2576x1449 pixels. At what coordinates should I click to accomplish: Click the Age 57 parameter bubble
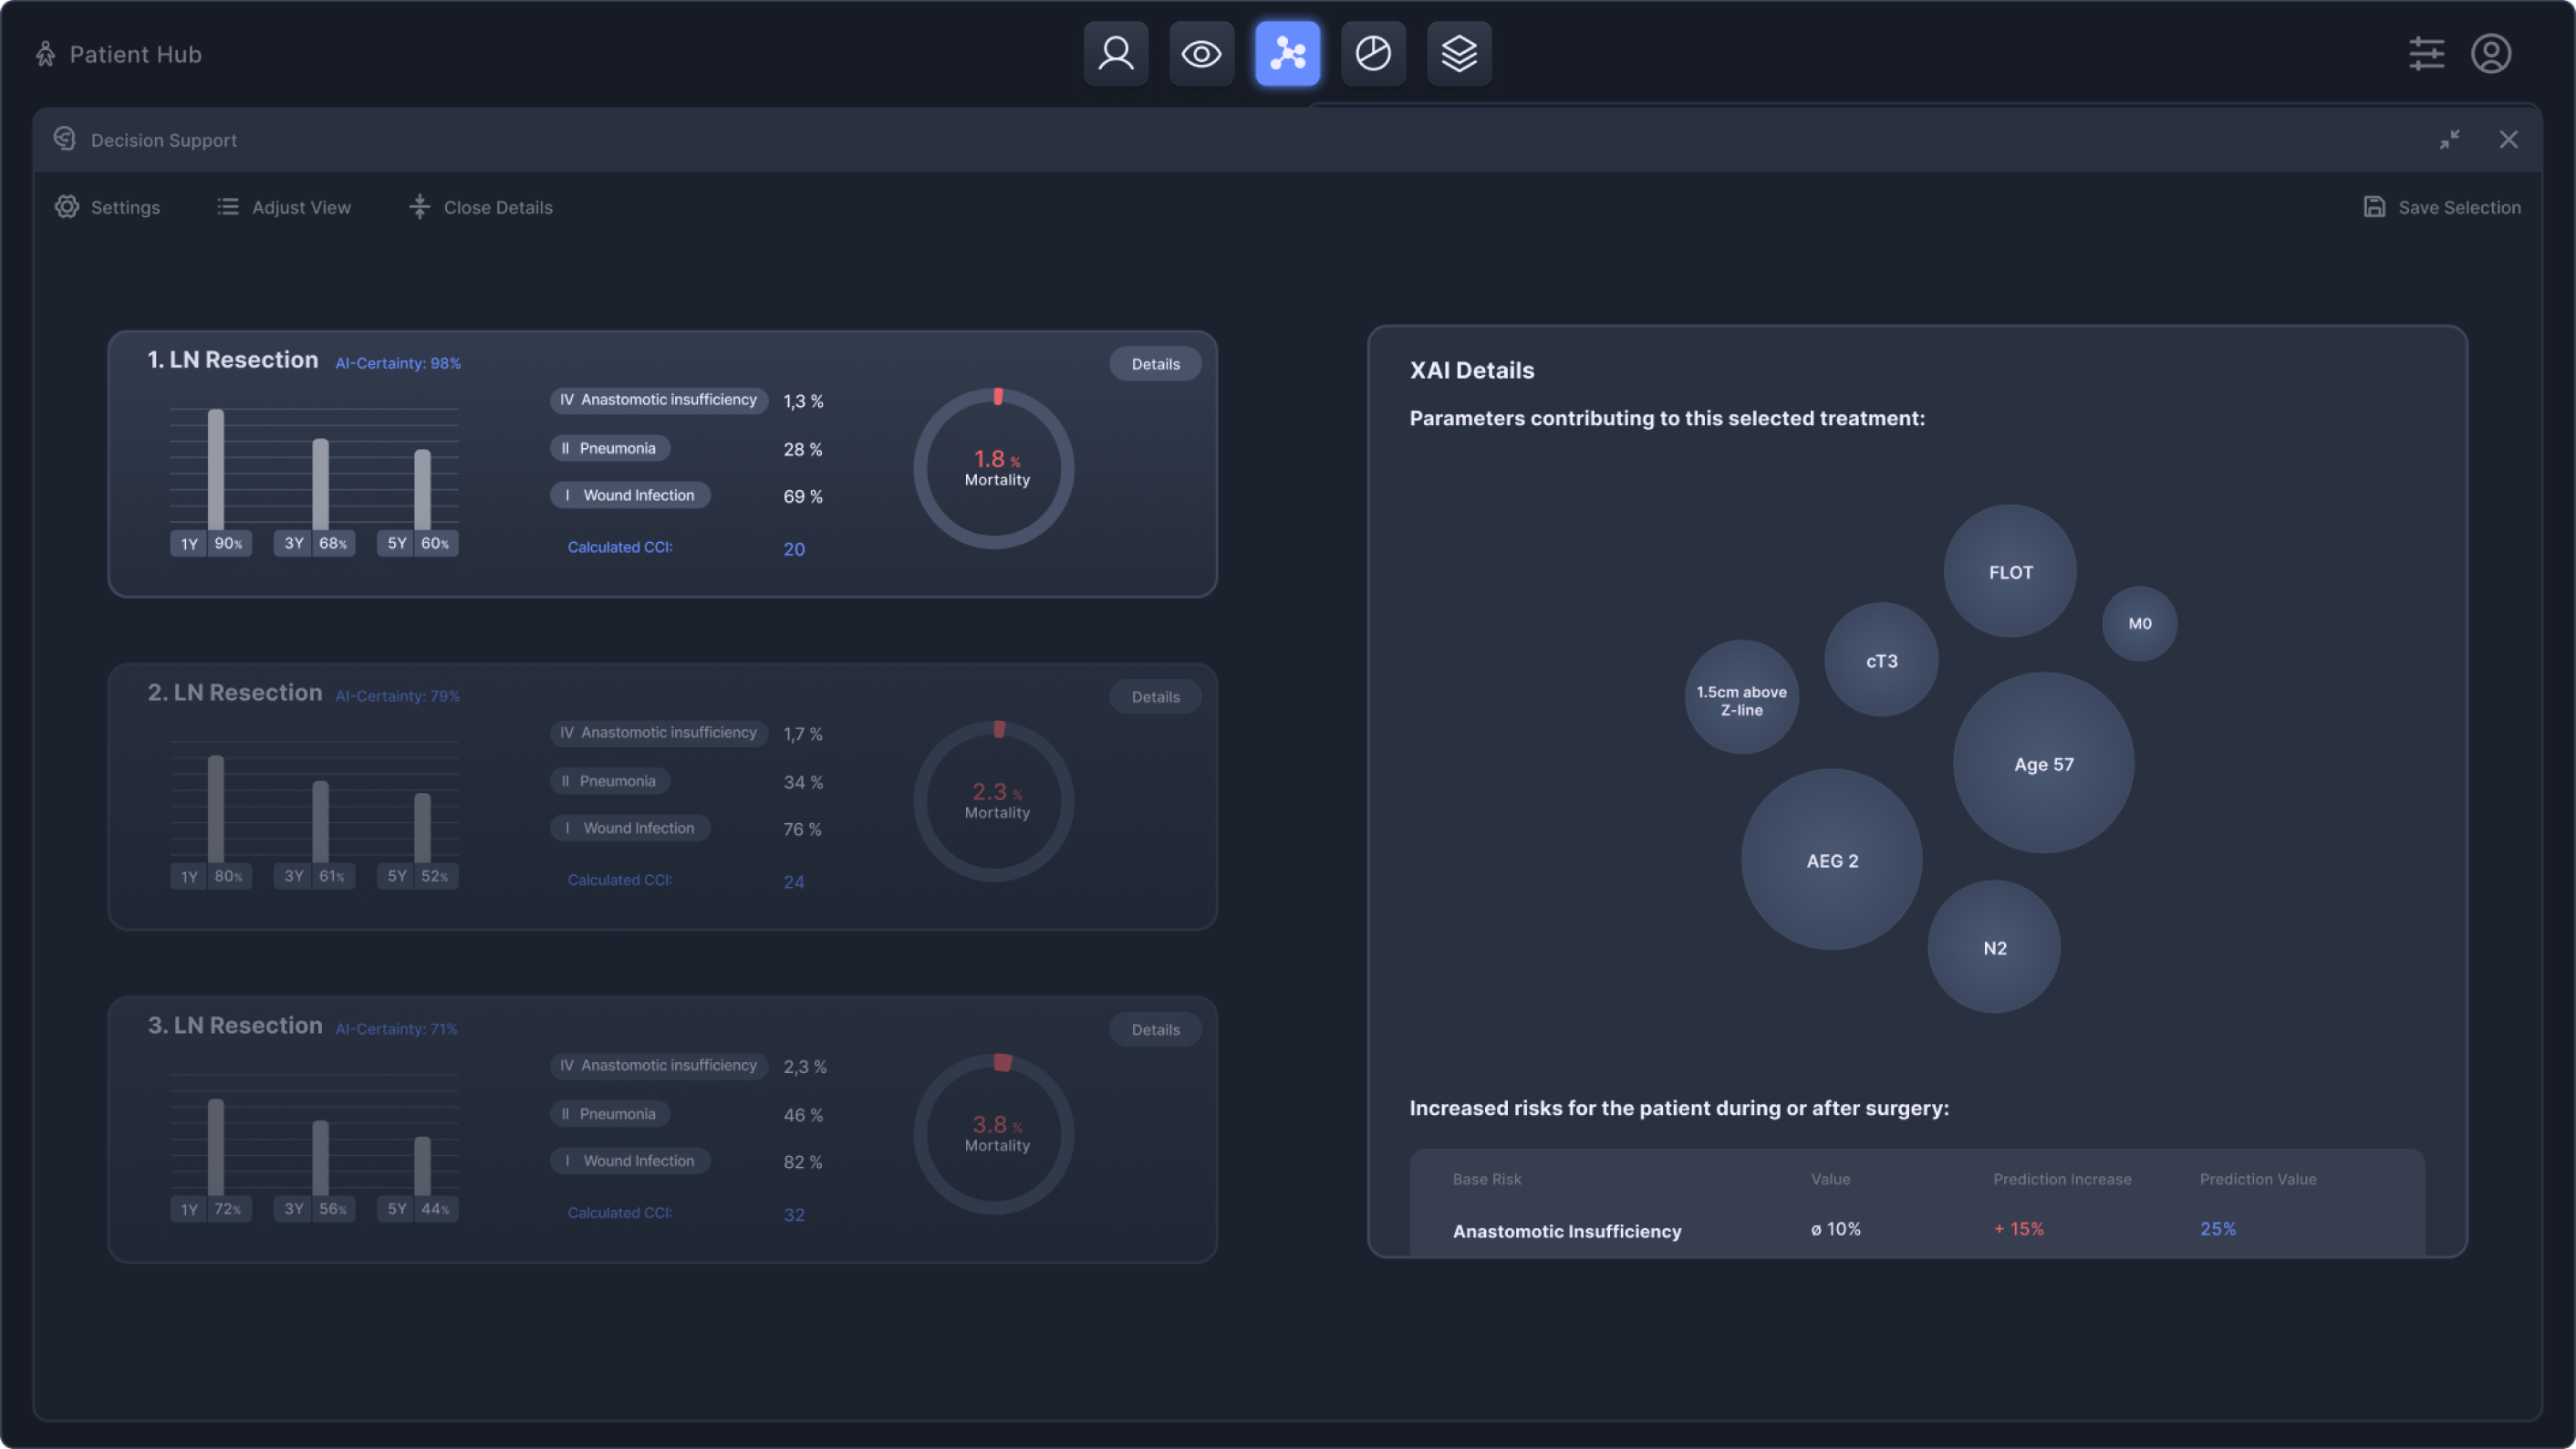2043,764
